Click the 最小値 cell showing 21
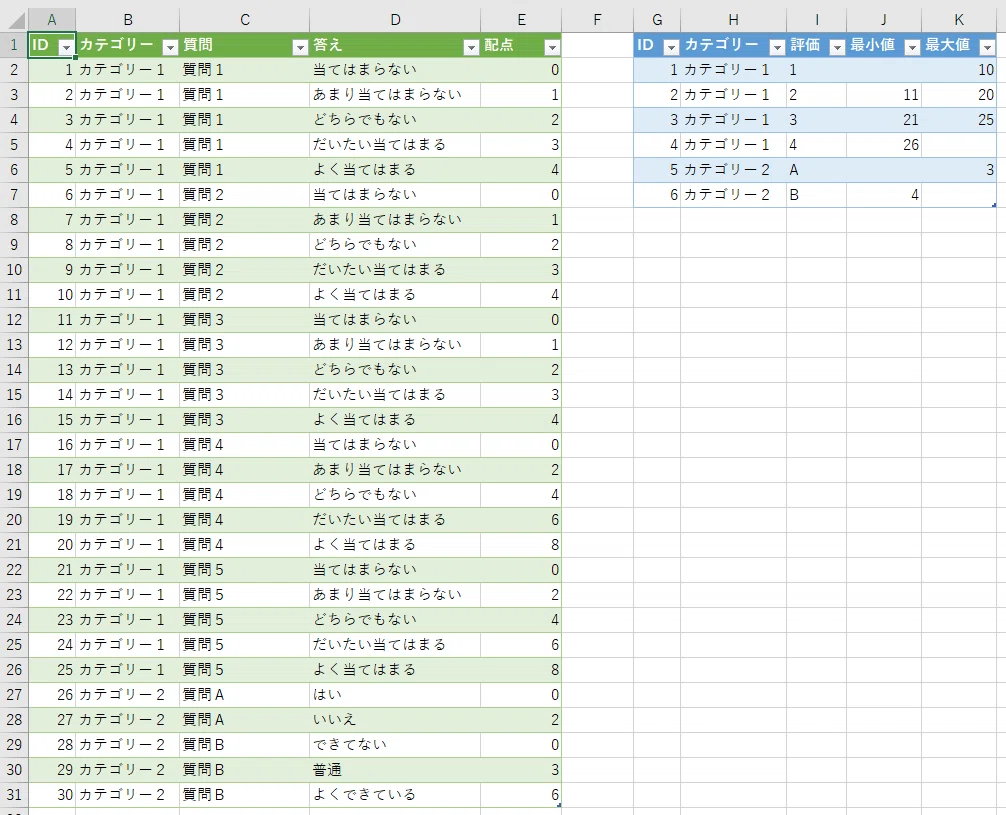1006x815 pixels. tap(884, 119)
